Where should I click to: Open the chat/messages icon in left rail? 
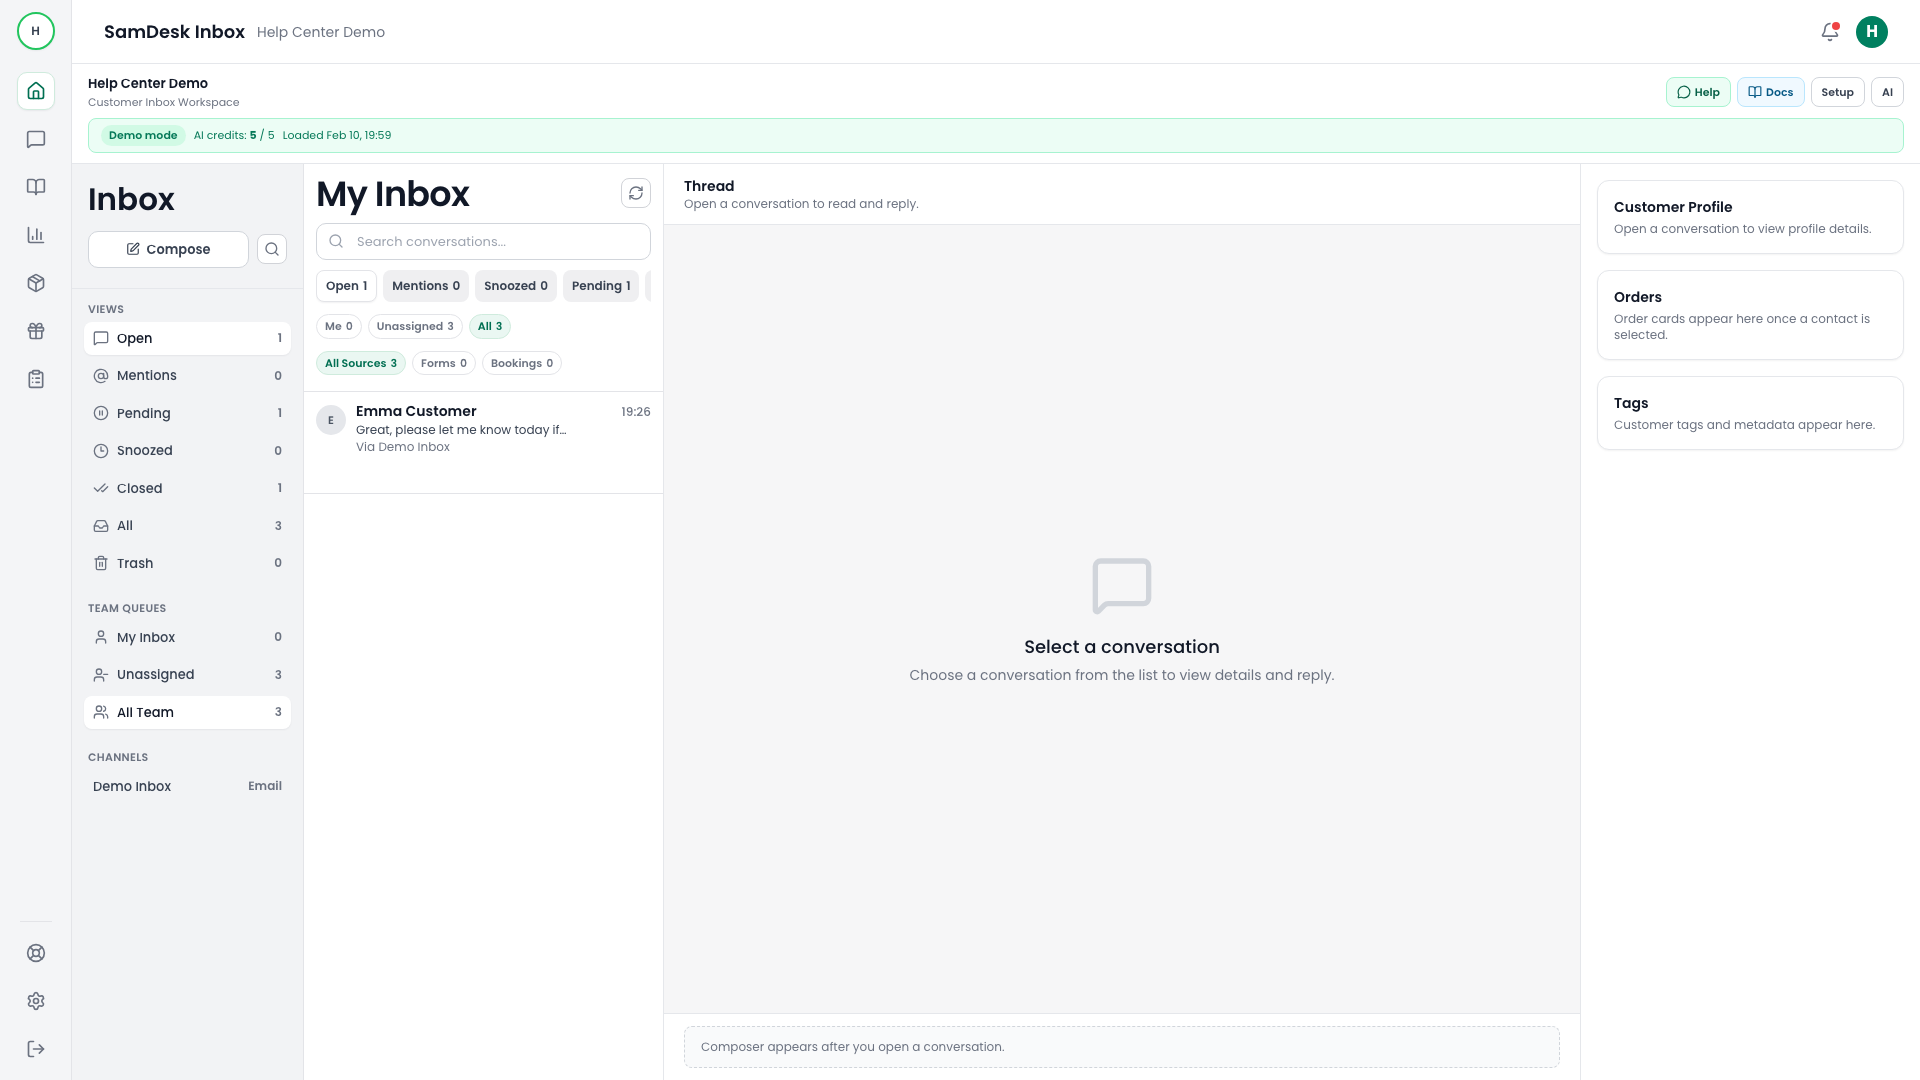(x=36, y=139)
